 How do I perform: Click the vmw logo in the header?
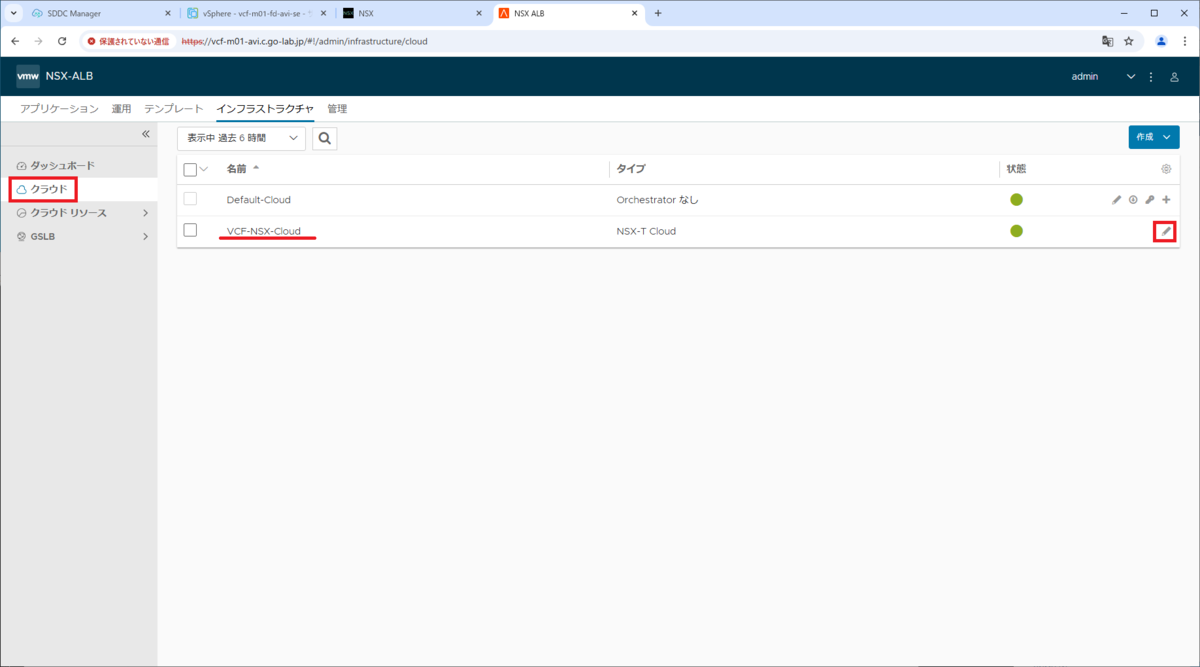[28, 76]
